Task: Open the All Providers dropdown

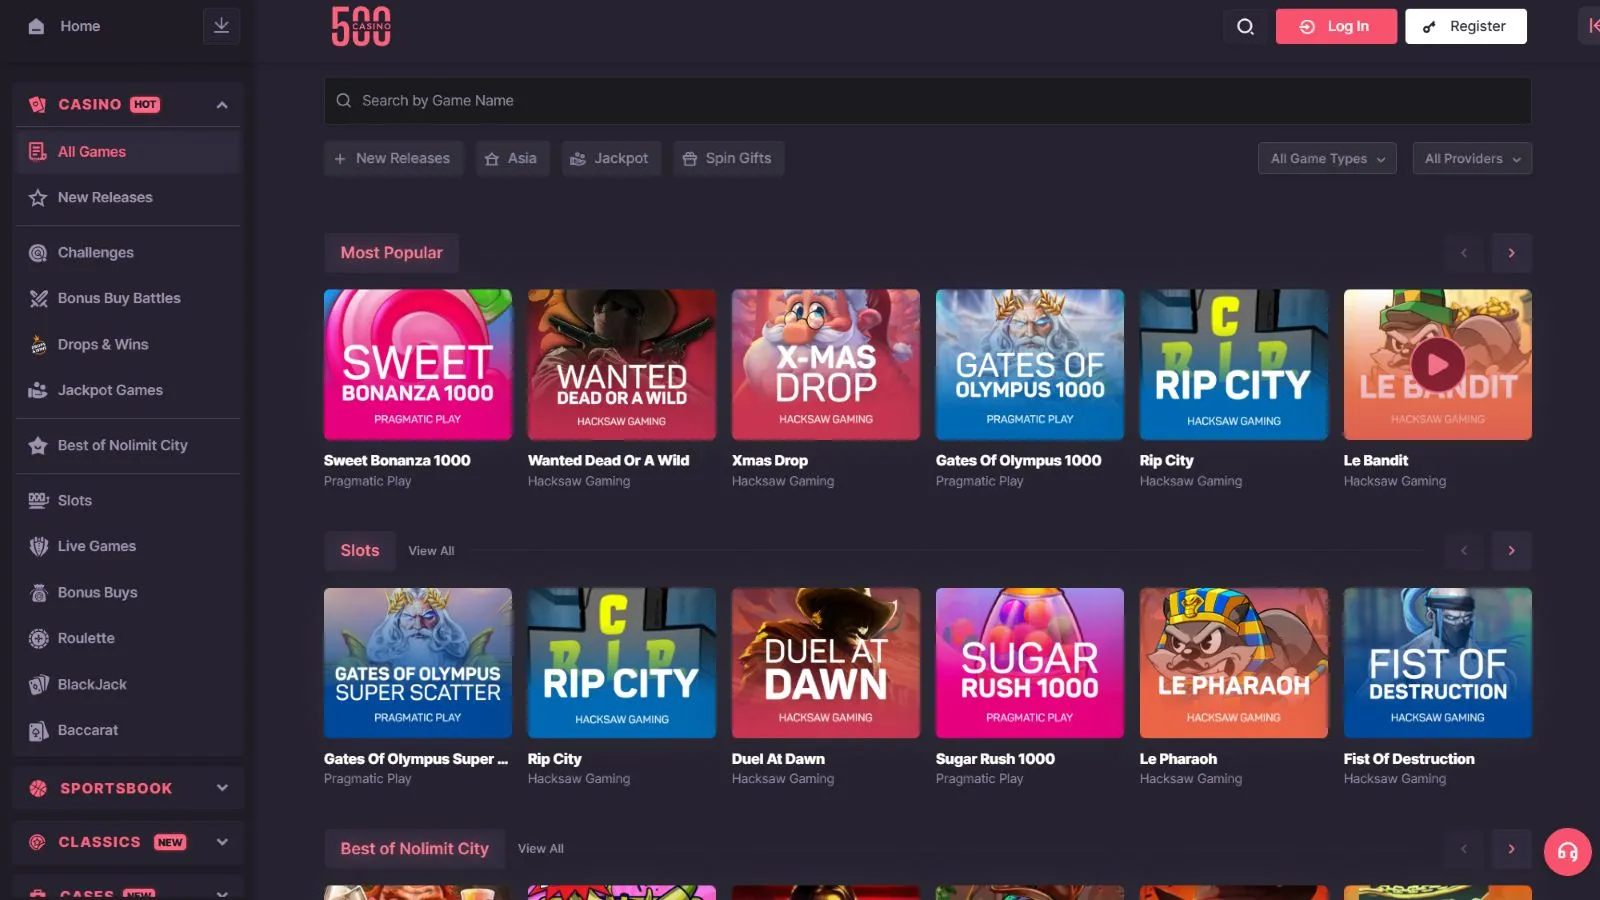Action: coord(1471,158)
